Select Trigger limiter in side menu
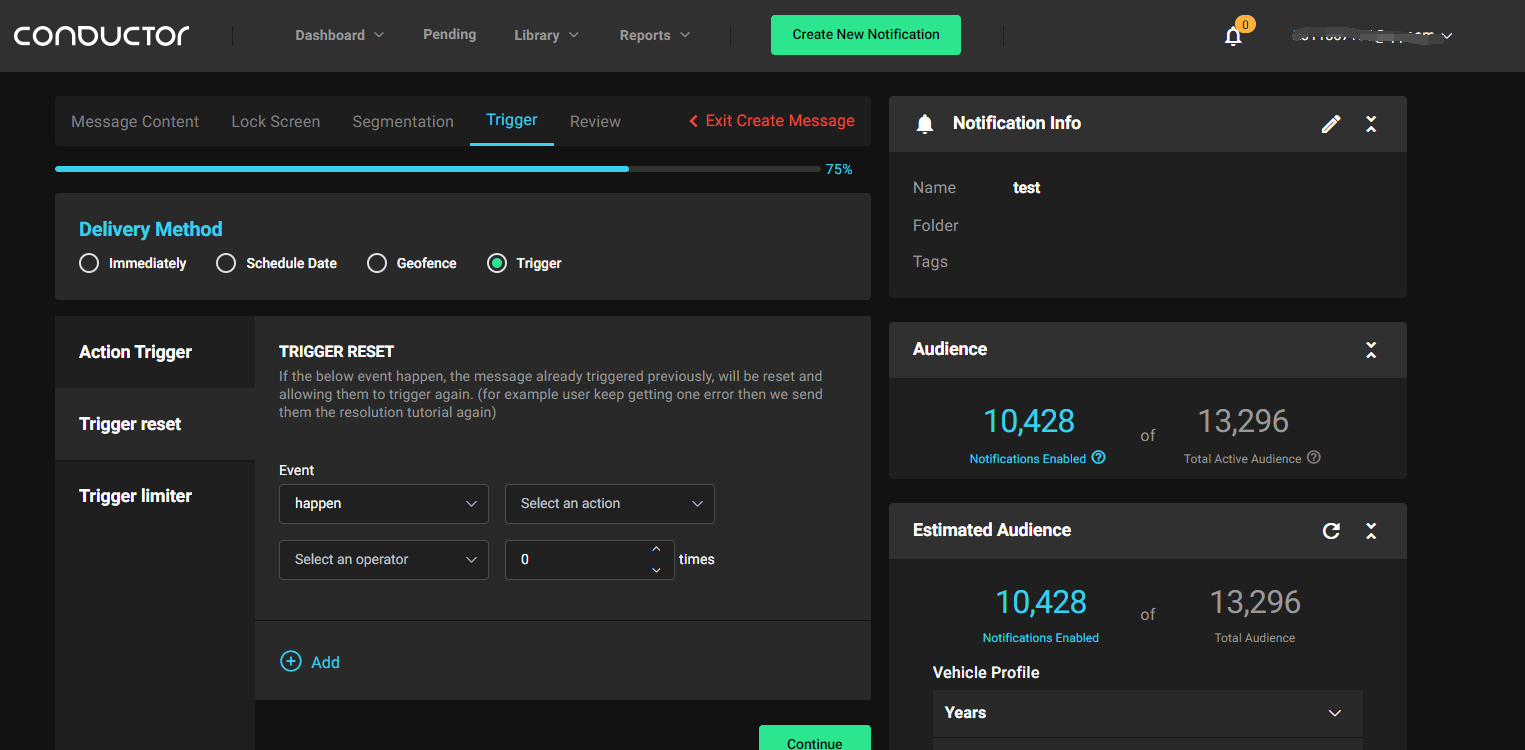 155,496
